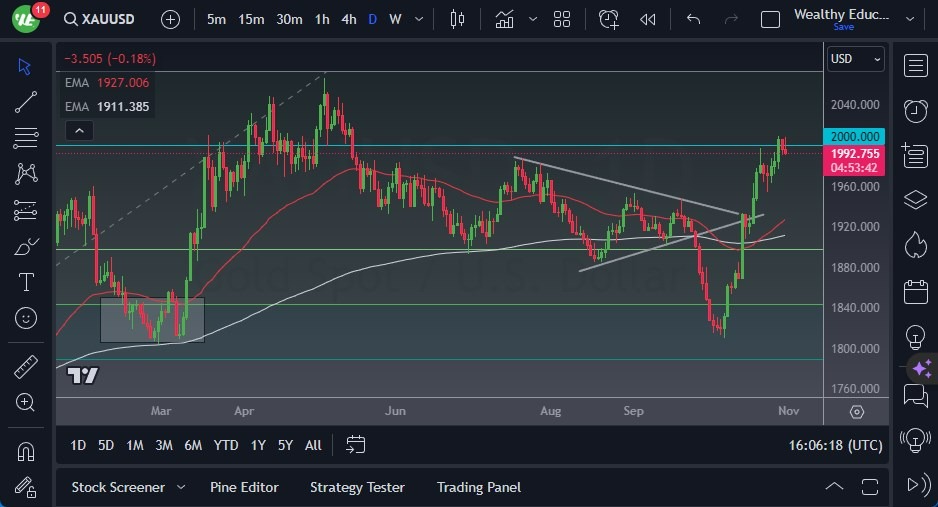Viewport: 938px width, 507px height.
Task: Expand the Stock Screener dropdown arrow
Action: 181,487
